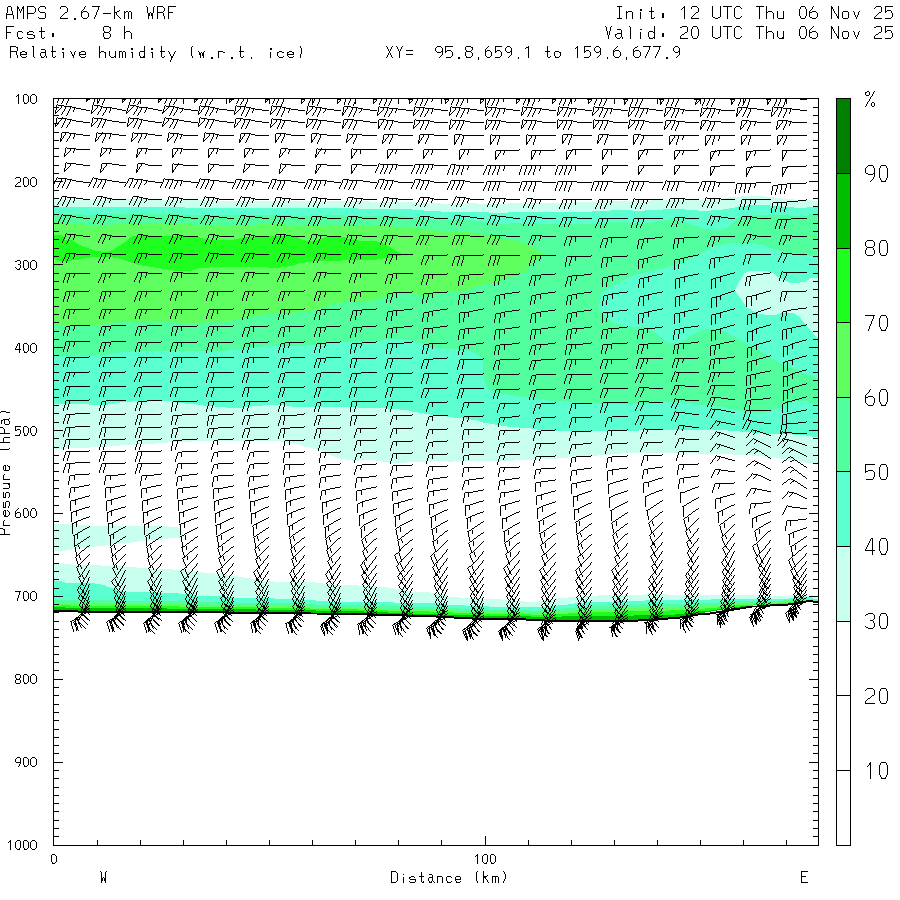Screen dimensions: 900x900
Task: Select the colorbar band between 50 and 60
Action: (x=843, y=435)
